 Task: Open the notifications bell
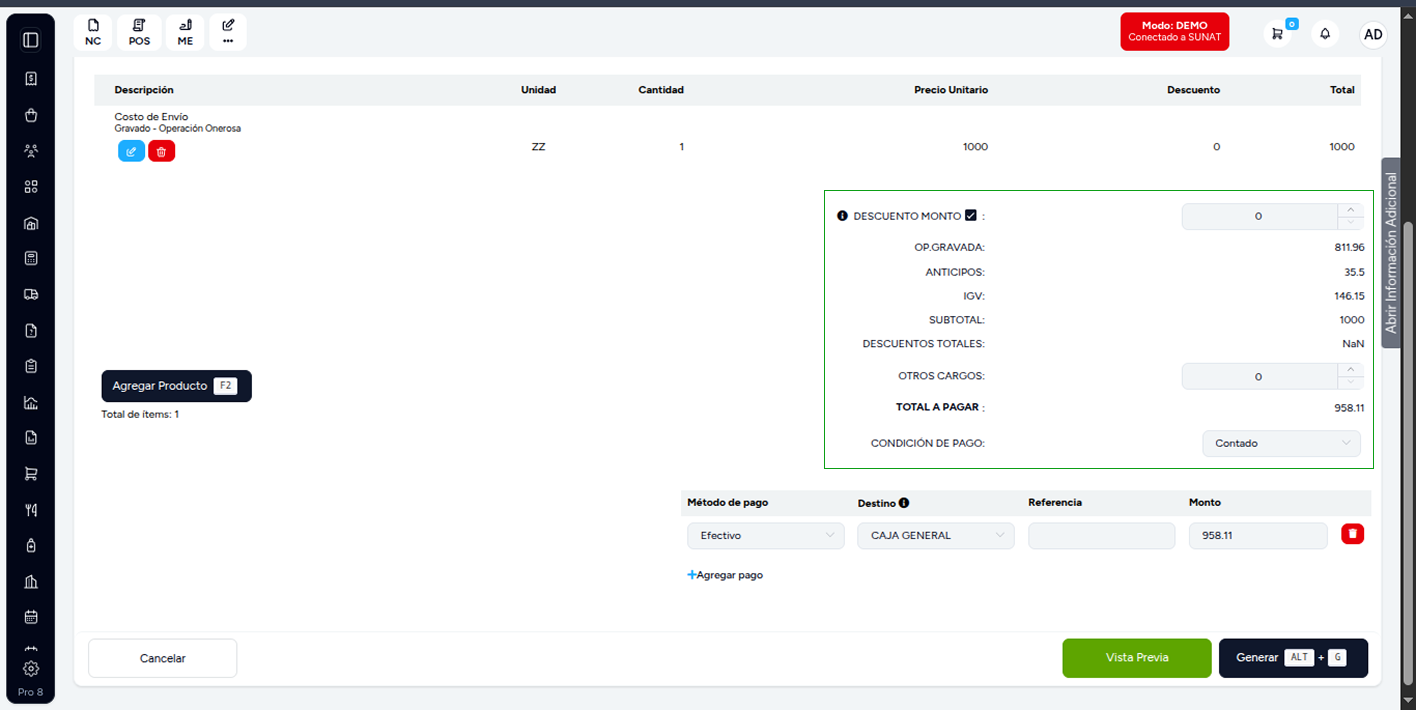1325,33
